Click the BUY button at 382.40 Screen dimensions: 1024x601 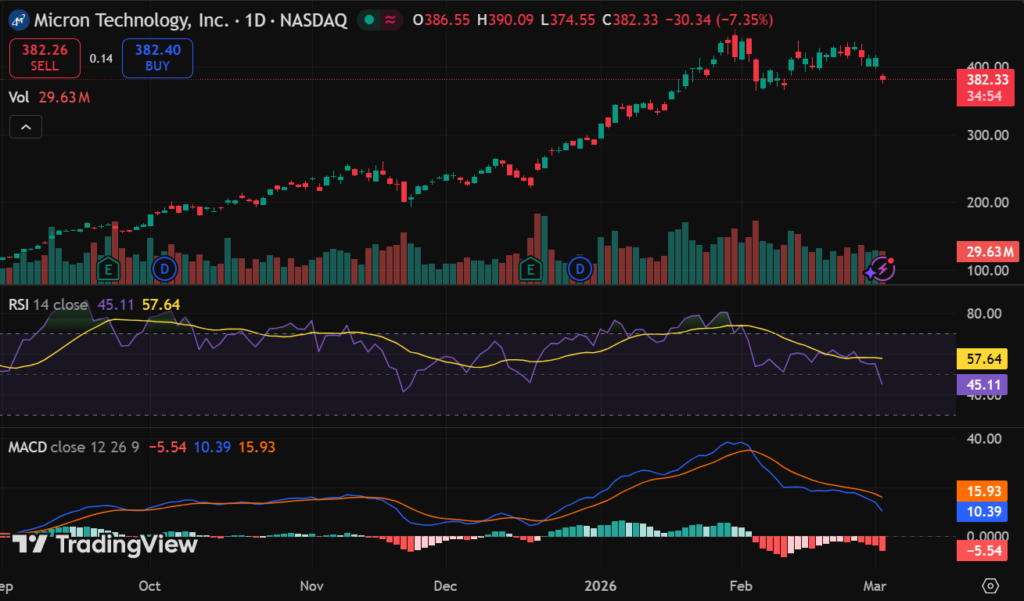coord(157,58)
